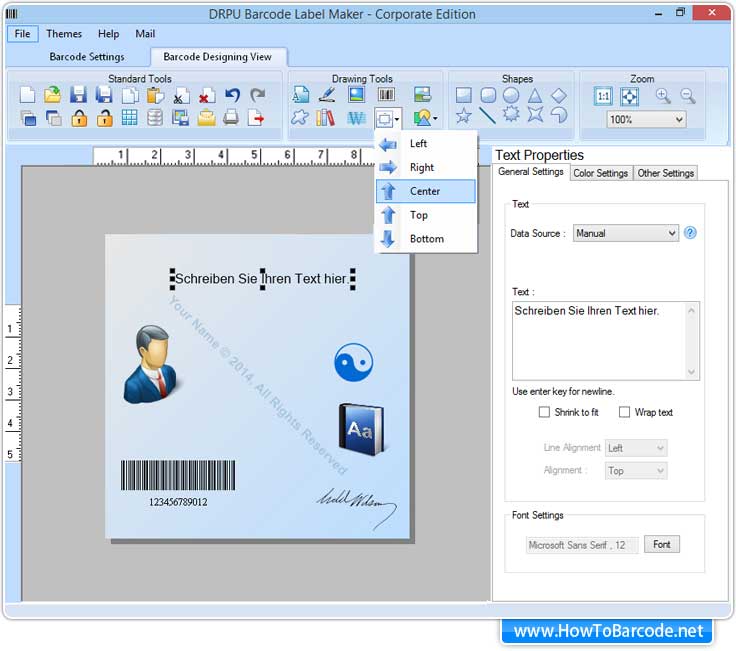Select the Barcode Designing View tab
This screenshot has width=736, height=651.
218,57
